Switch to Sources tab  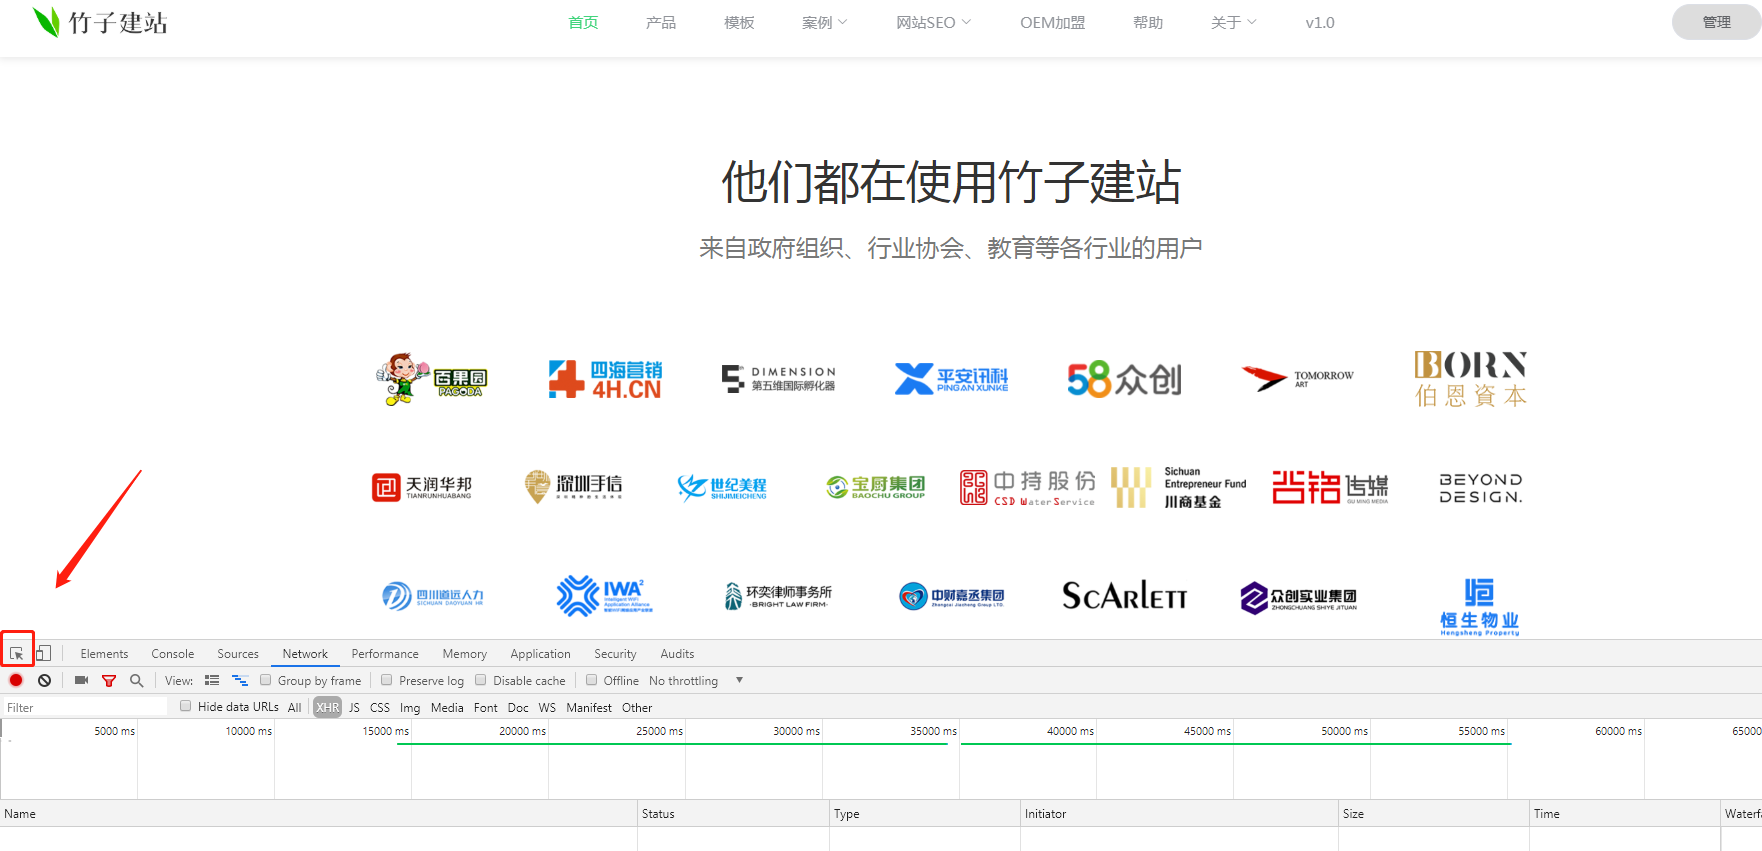coord(238,654)
